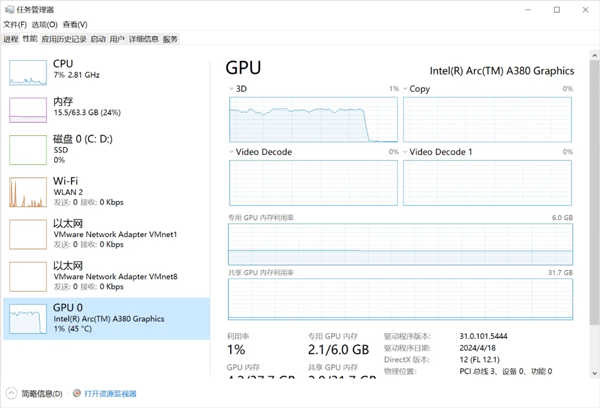Select the 以太网 VMnet8 adapter thumbnail
This screenshot has width=600, height=408.
click(x=28, y=276)
